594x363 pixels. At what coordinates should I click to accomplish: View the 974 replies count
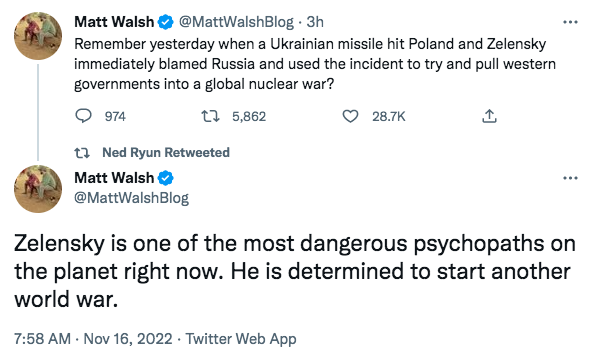click(115, 116)
